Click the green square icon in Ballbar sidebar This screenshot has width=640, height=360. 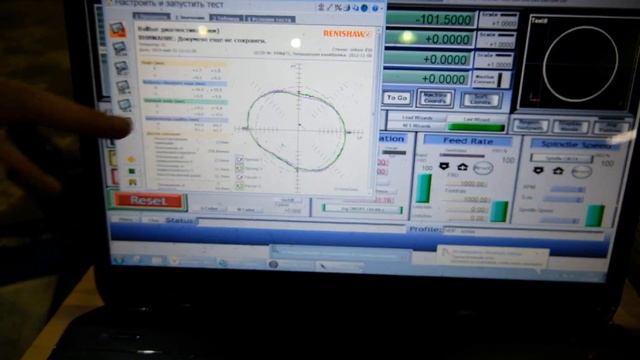[131, 171]
